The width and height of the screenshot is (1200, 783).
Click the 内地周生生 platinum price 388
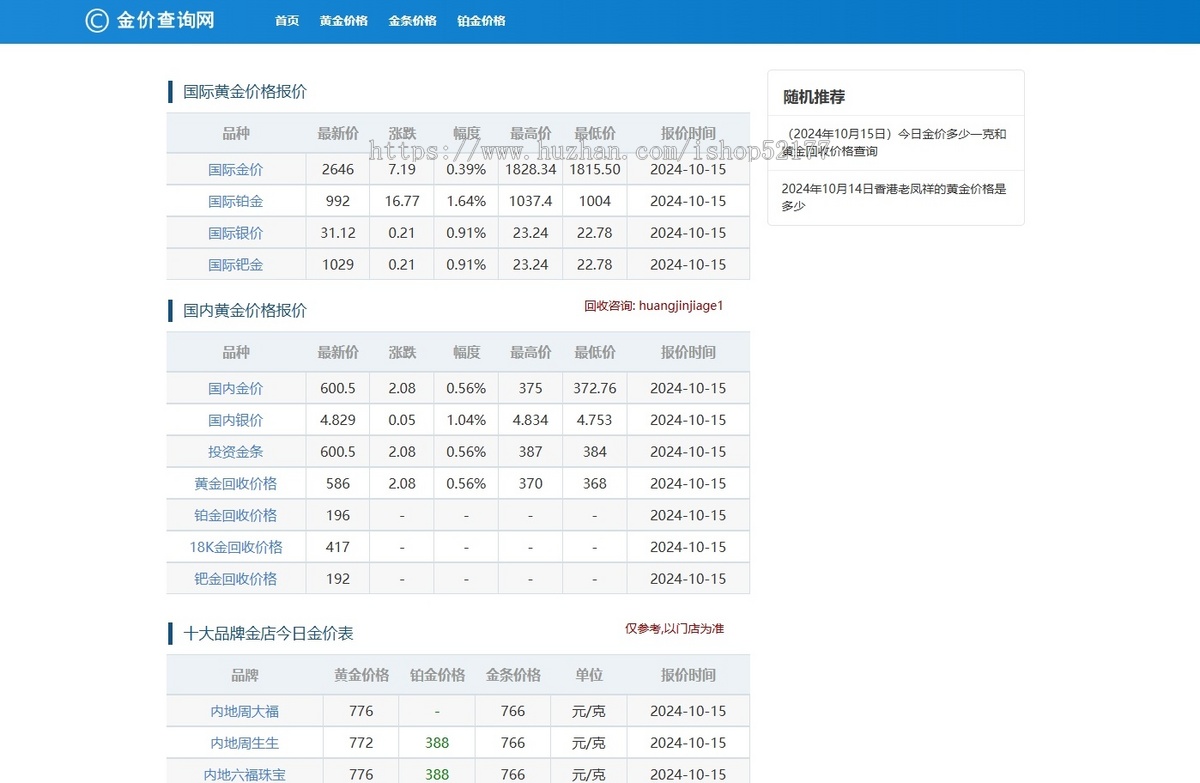click(437, 743)
